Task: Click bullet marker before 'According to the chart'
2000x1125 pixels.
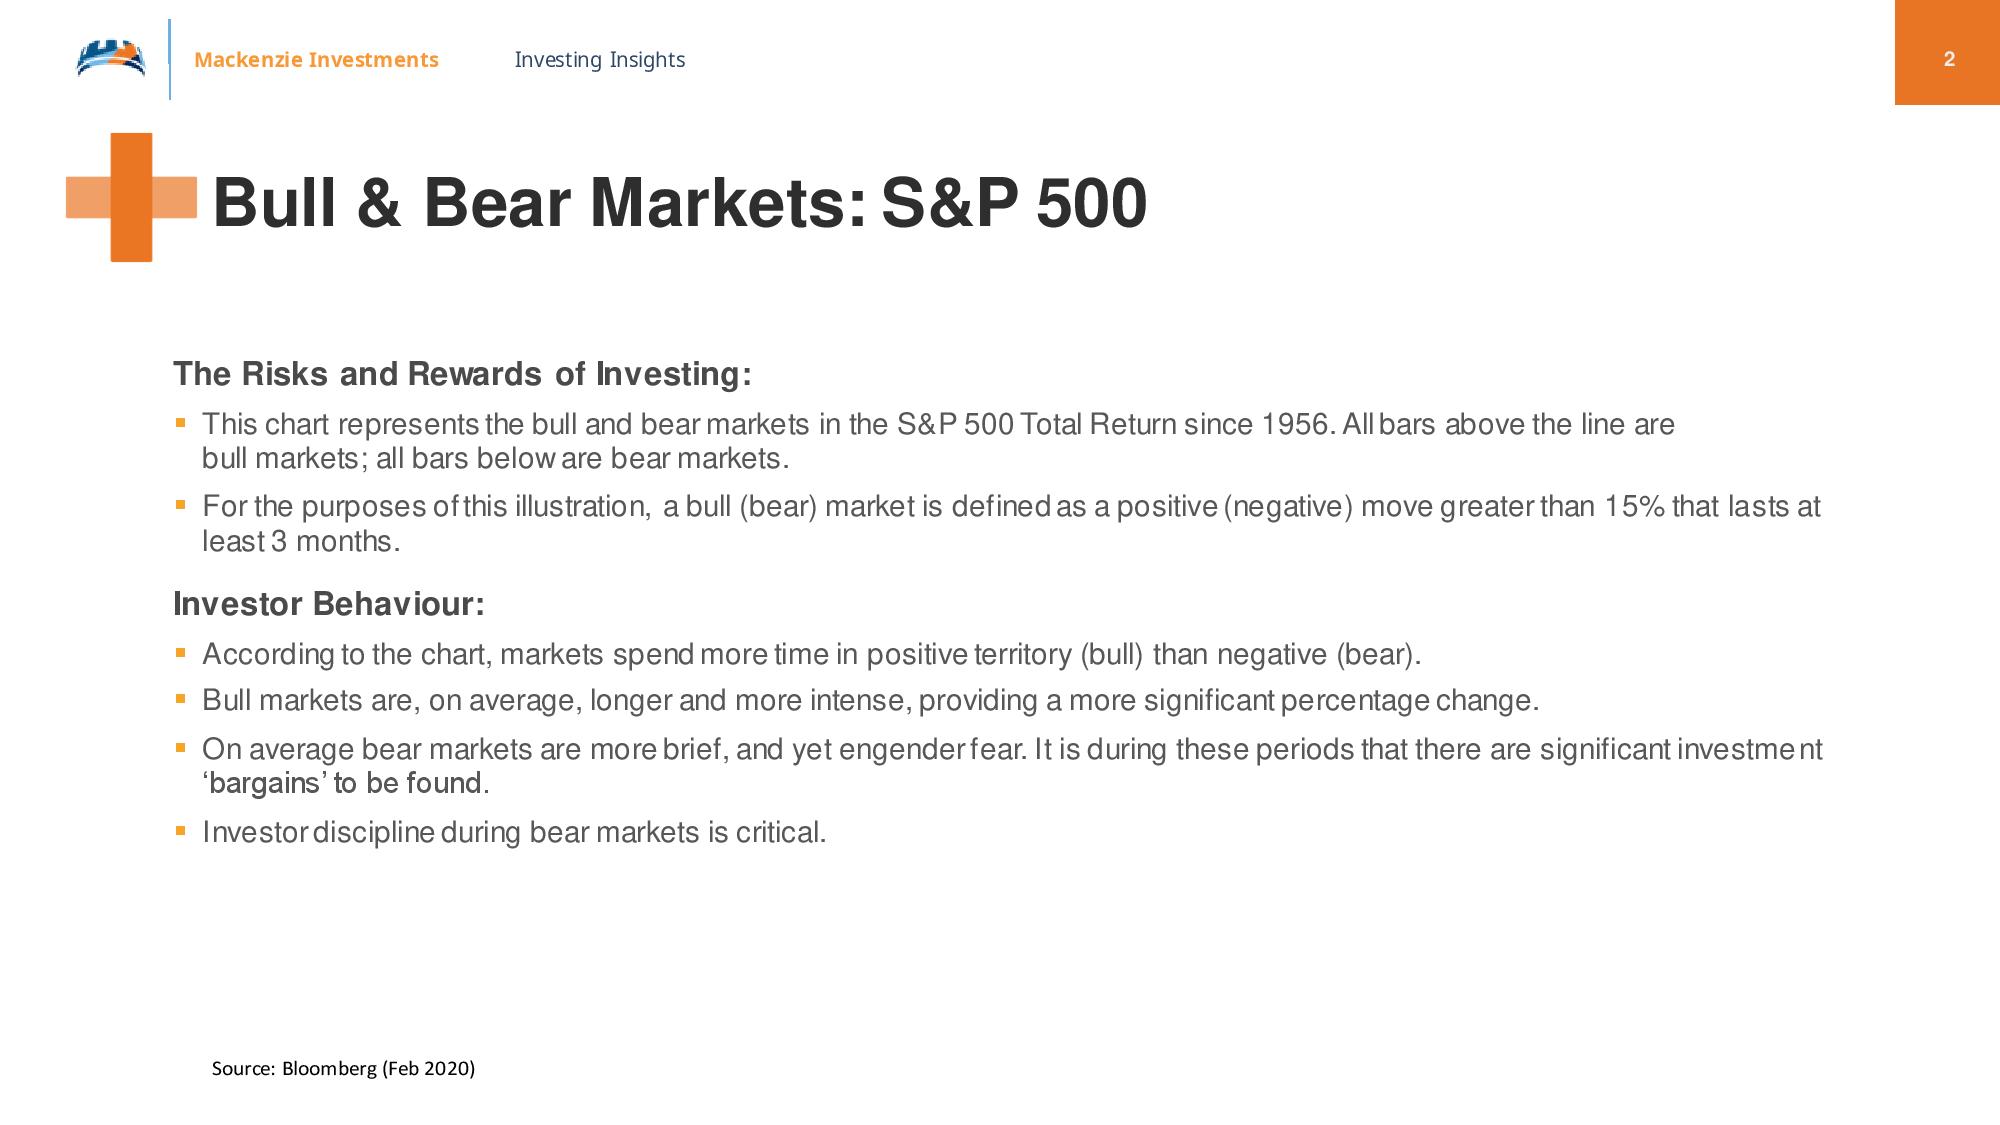Action: point(181,653)
